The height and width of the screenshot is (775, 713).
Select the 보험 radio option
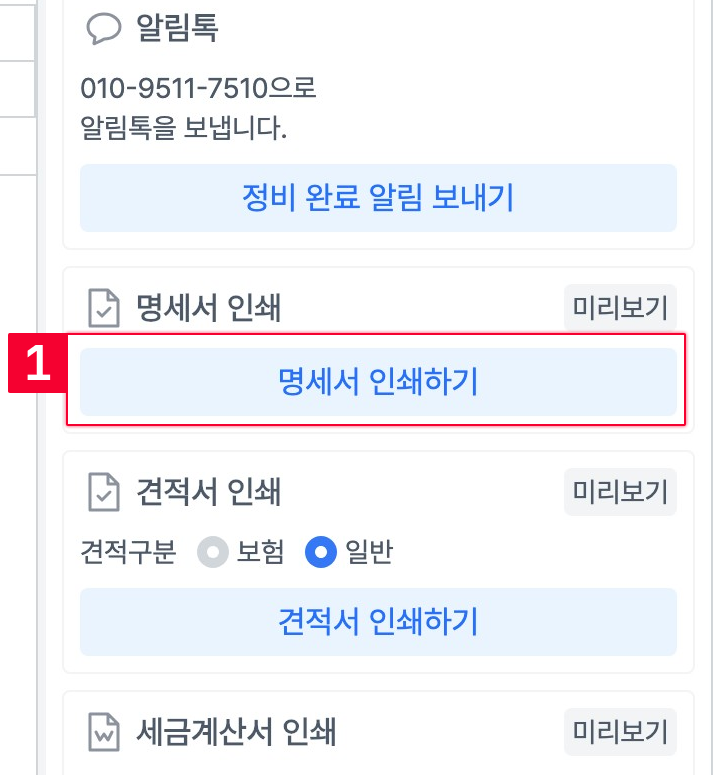tap(212, 553)
